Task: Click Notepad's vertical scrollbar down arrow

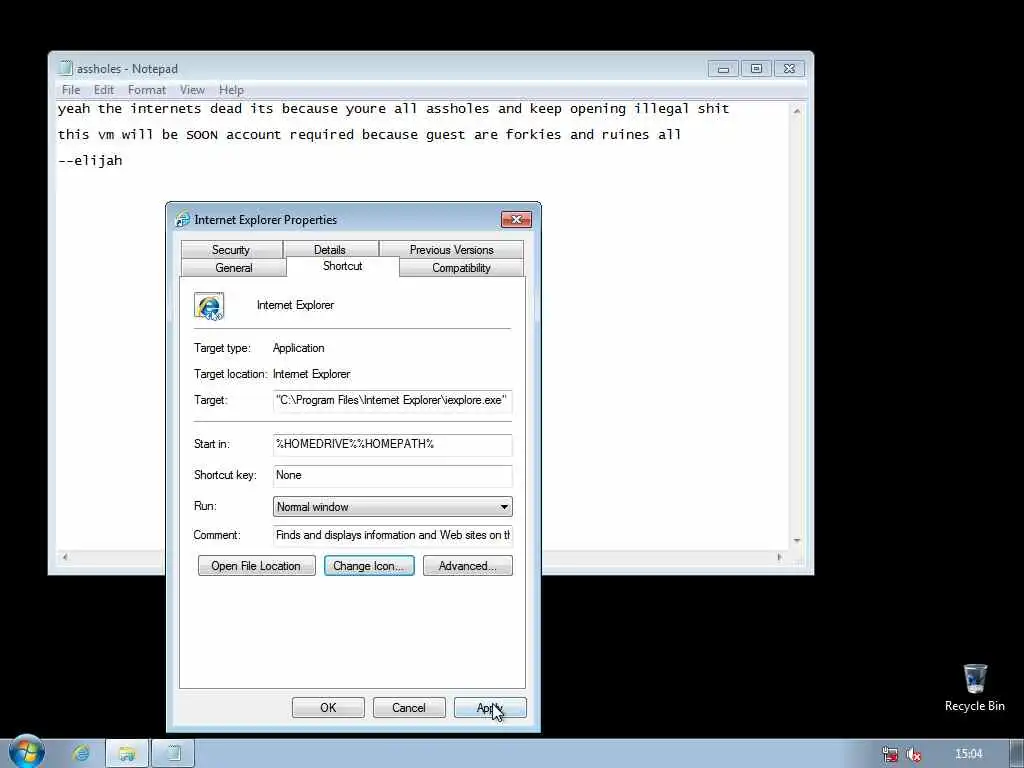Action: pos(797,541)
